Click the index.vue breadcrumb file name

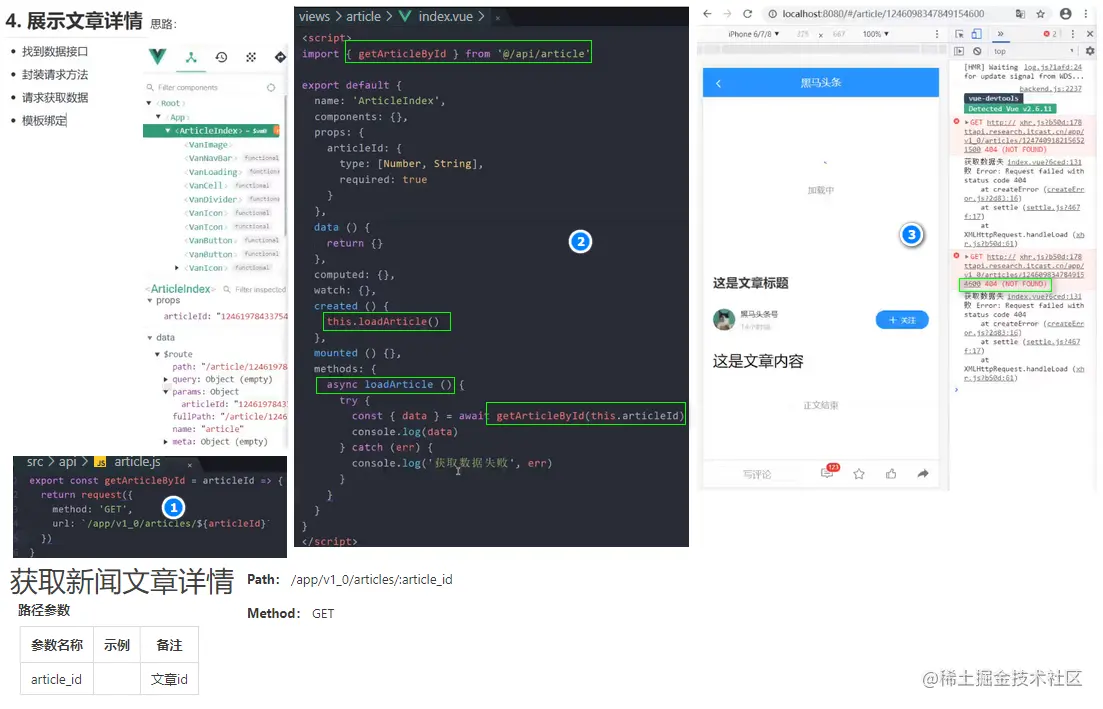click(x=445, y=16)
